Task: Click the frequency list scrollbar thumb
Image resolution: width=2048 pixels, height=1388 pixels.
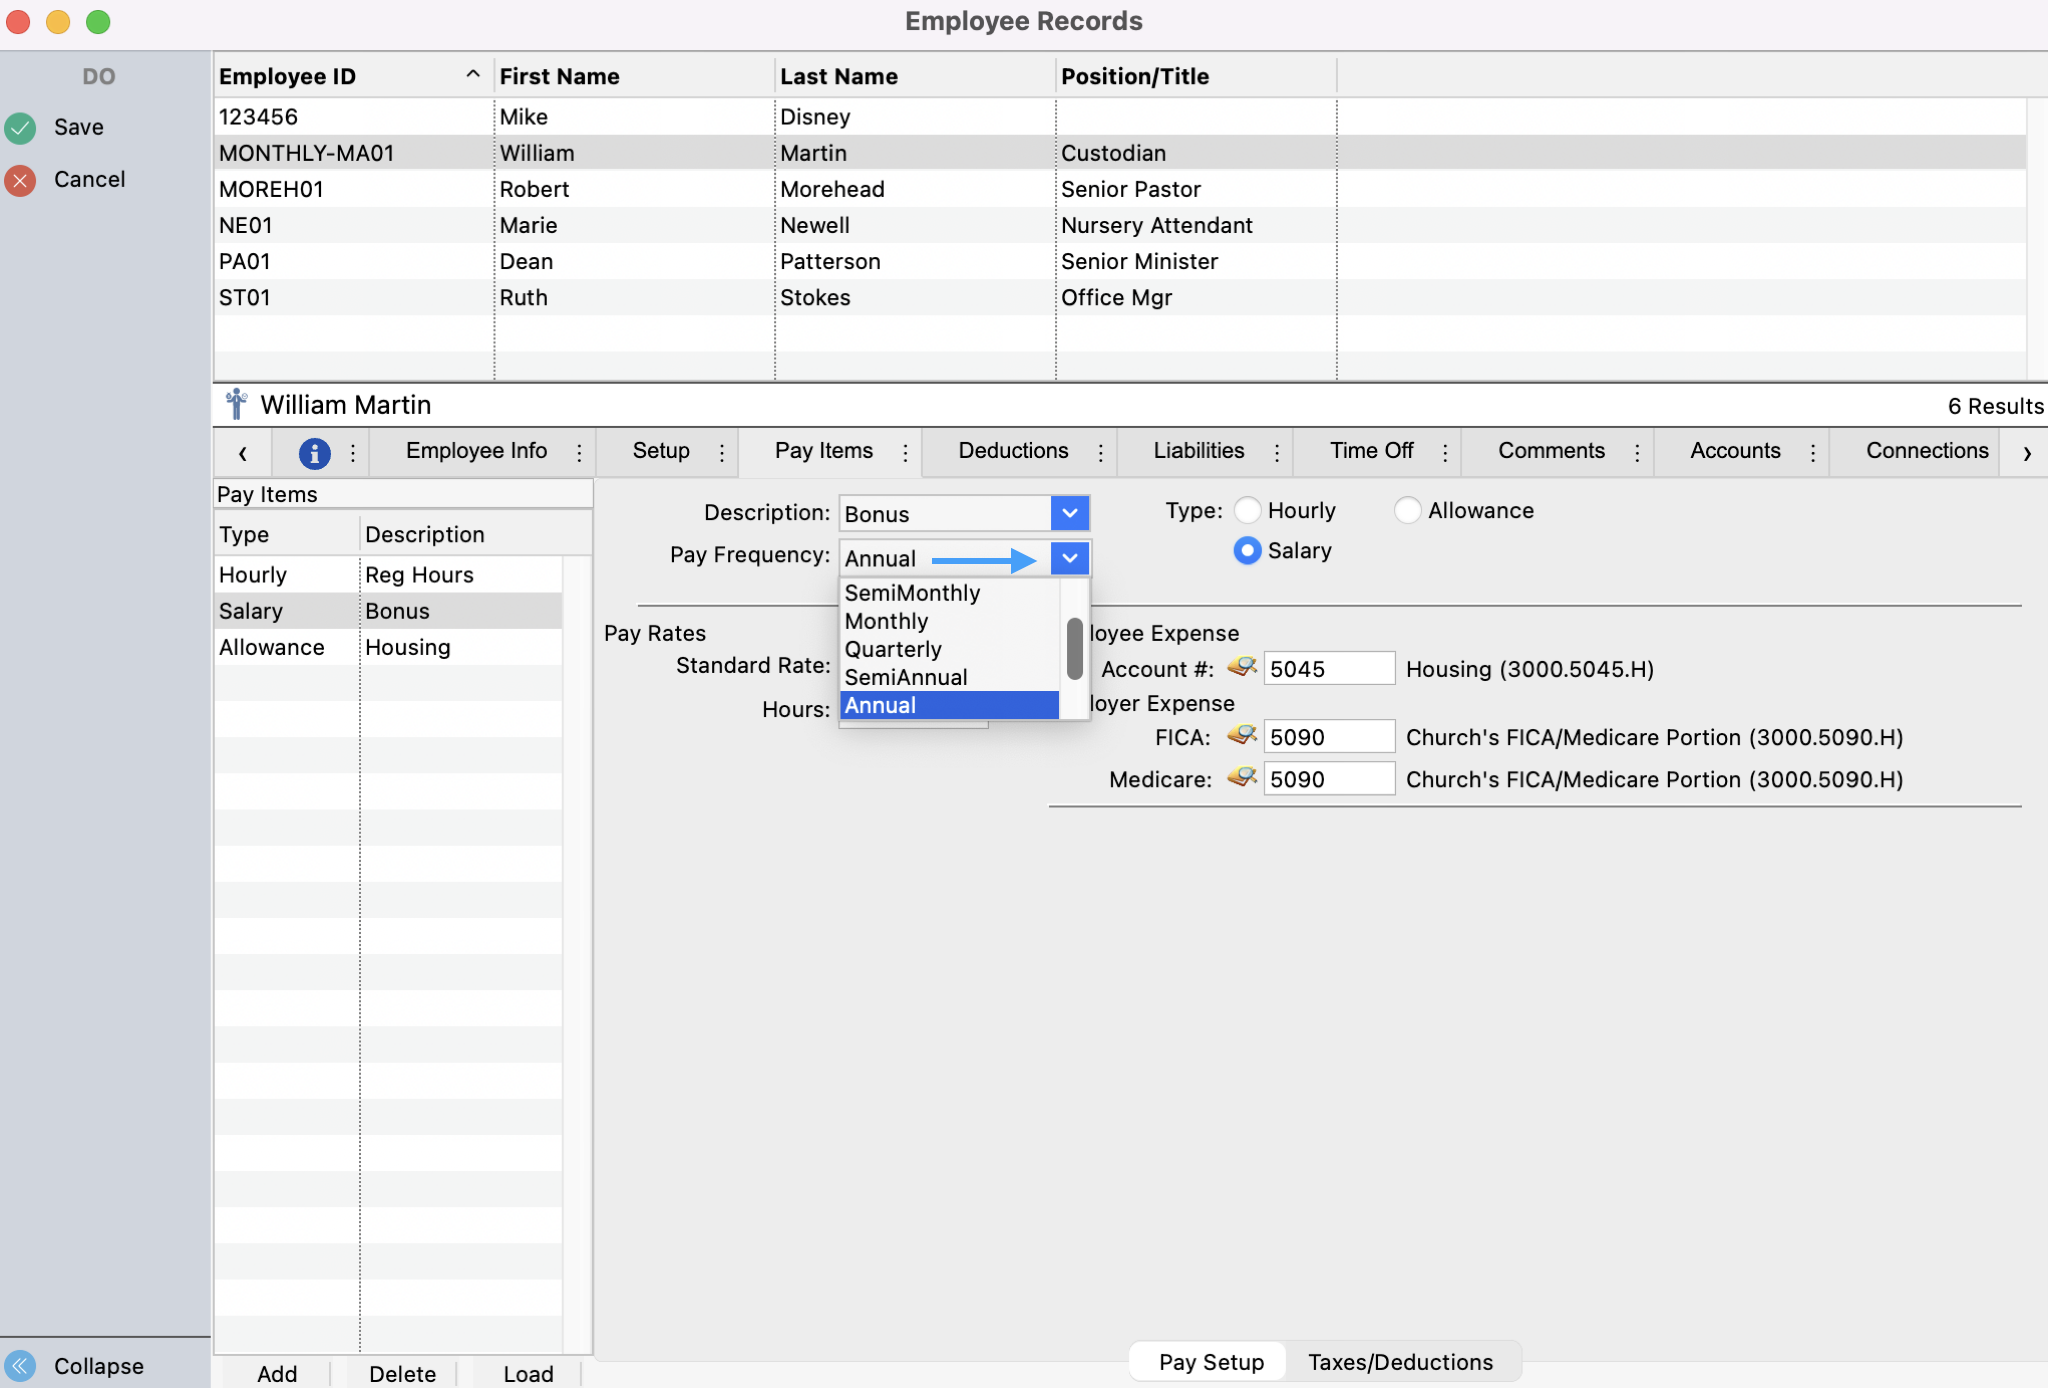Action: (1075, 648)
